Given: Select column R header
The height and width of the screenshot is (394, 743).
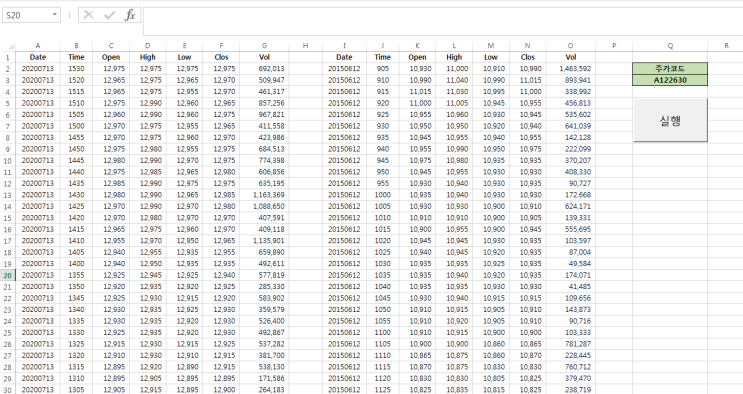Looking at the screenshot, I should coord(725,46).
